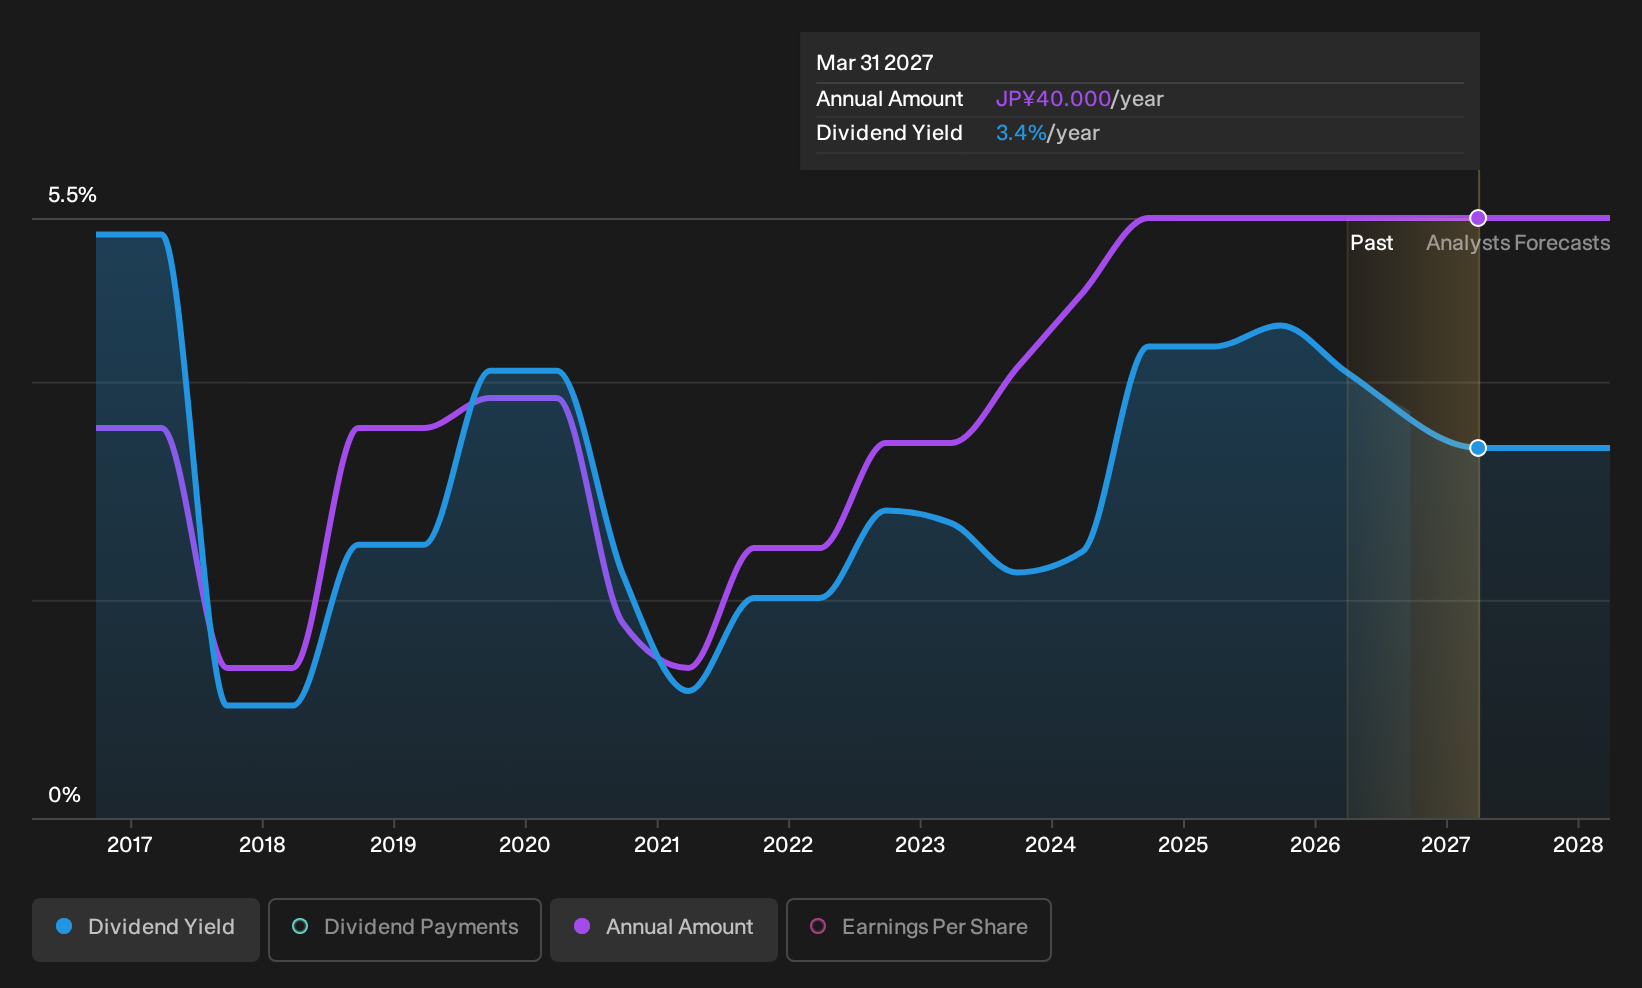Toggle the Annual Amount legend button
The image size is (1642, 988).
click(664, 930)
